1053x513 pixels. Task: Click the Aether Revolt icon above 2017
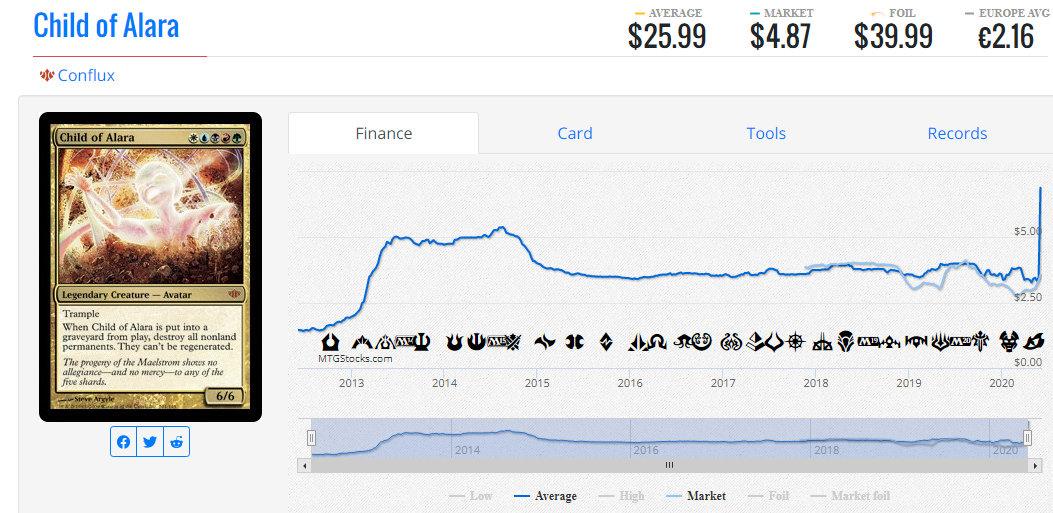[731, 342]
